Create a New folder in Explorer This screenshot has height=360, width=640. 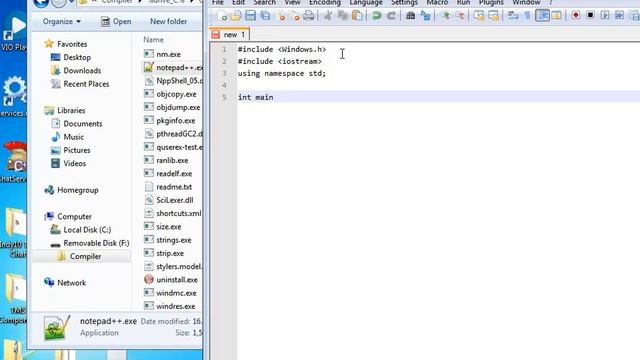coord(168,21)
